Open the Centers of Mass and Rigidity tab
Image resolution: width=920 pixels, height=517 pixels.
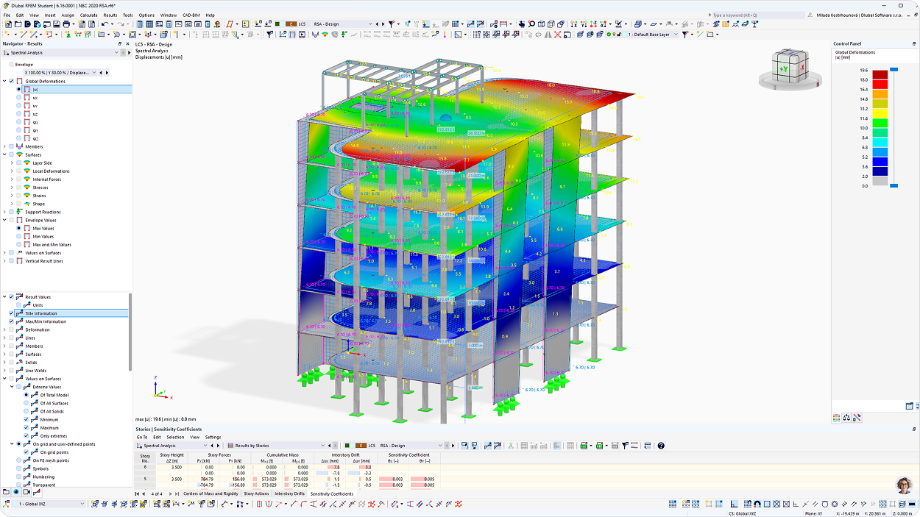tap(211, 494)
